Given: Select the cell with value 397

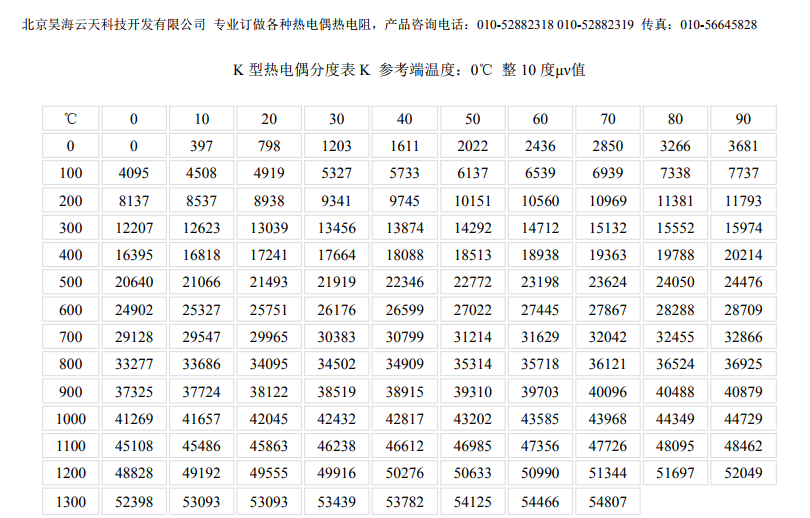Looking at the screenshot, I should tap(201, 146).
